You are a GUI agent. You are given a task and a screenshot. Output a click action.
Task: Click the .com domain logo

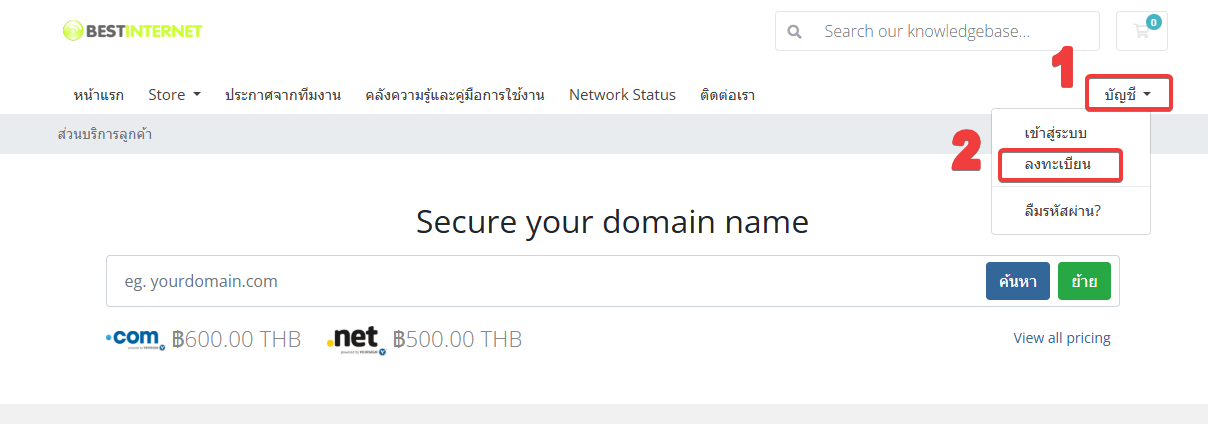[x=135, y=340]
